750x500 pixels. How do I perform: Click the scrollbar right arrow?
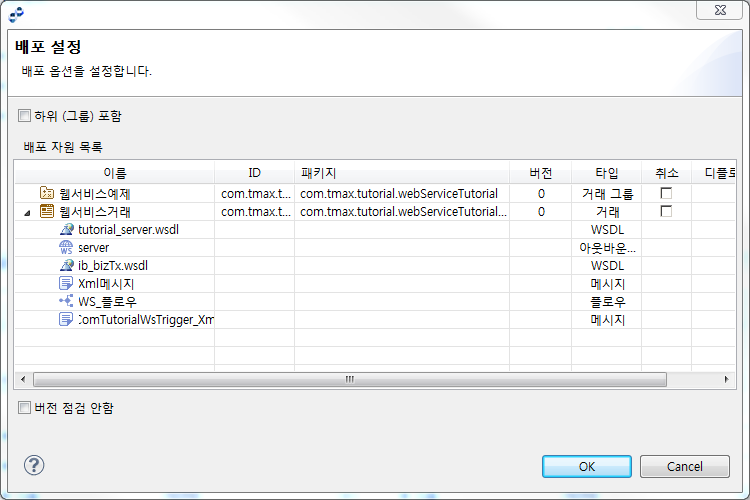click(x=727, y=379)
